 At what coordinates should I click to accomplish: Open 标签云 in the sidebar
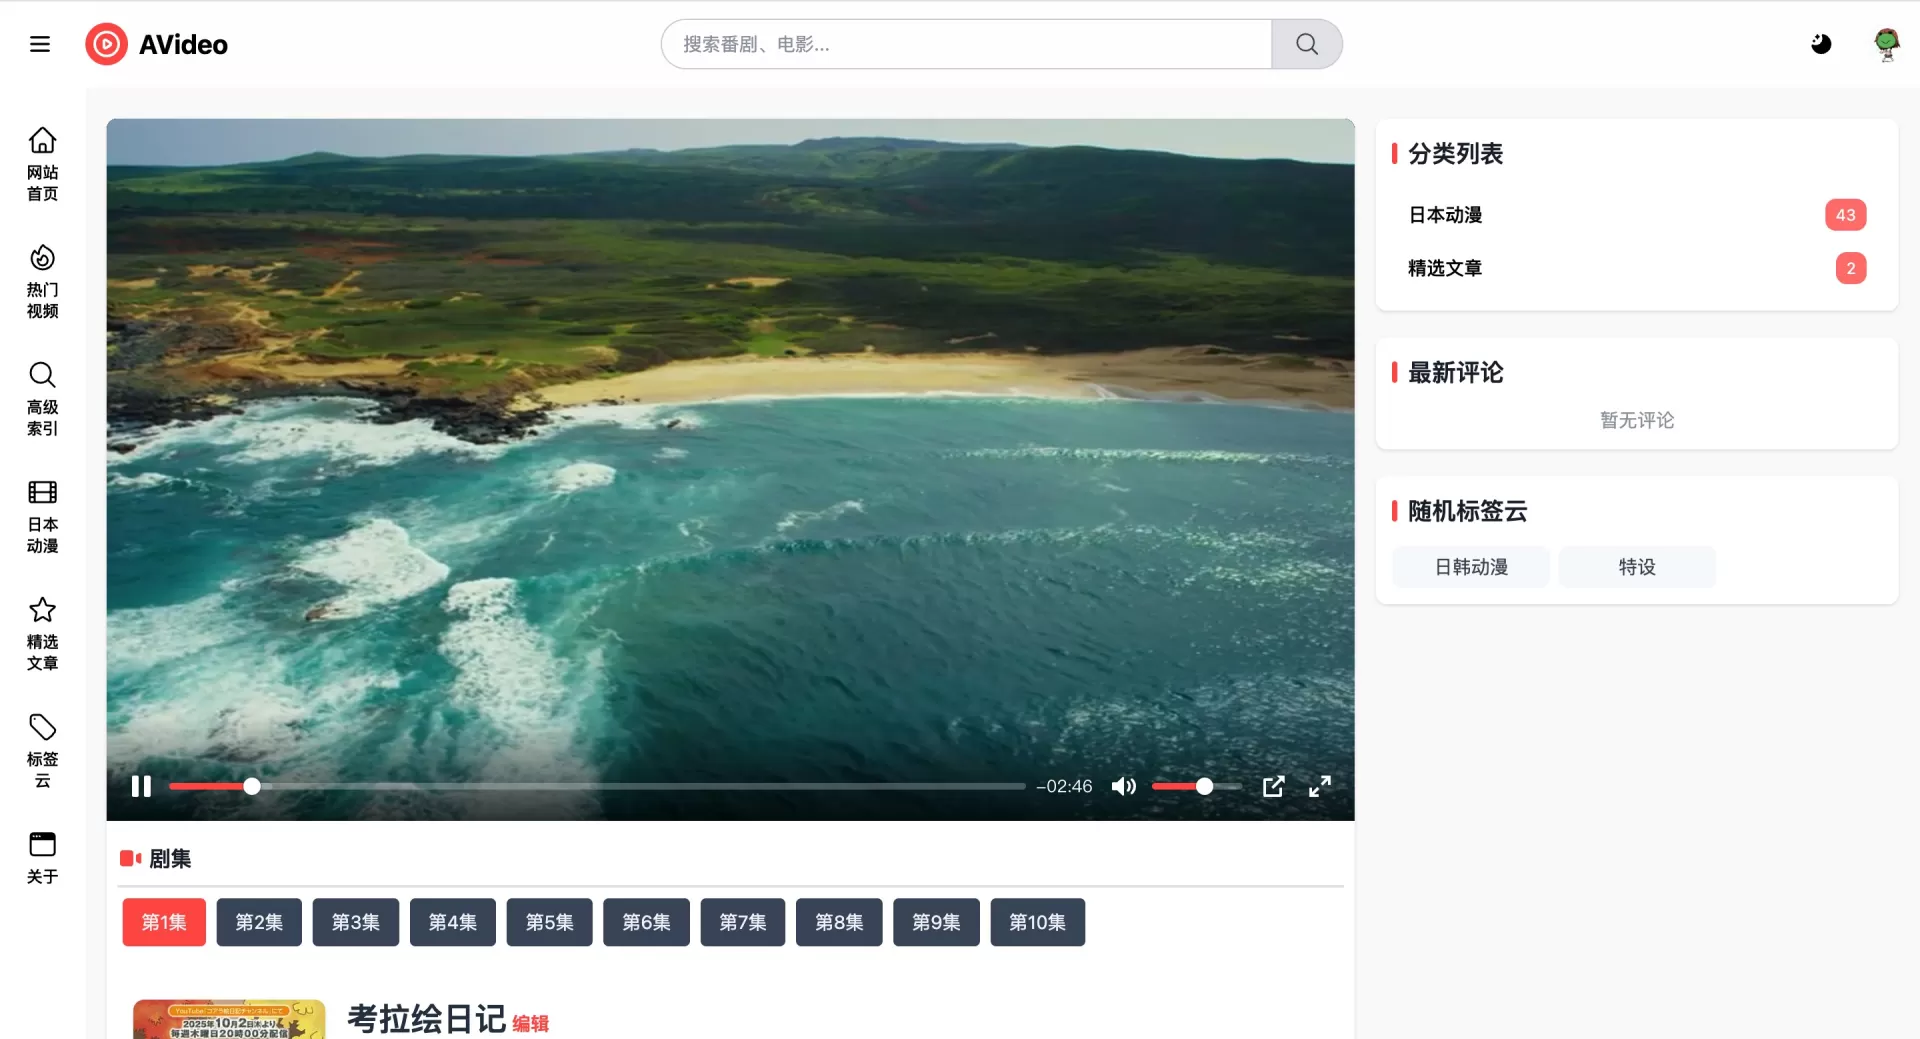[42, 751]
